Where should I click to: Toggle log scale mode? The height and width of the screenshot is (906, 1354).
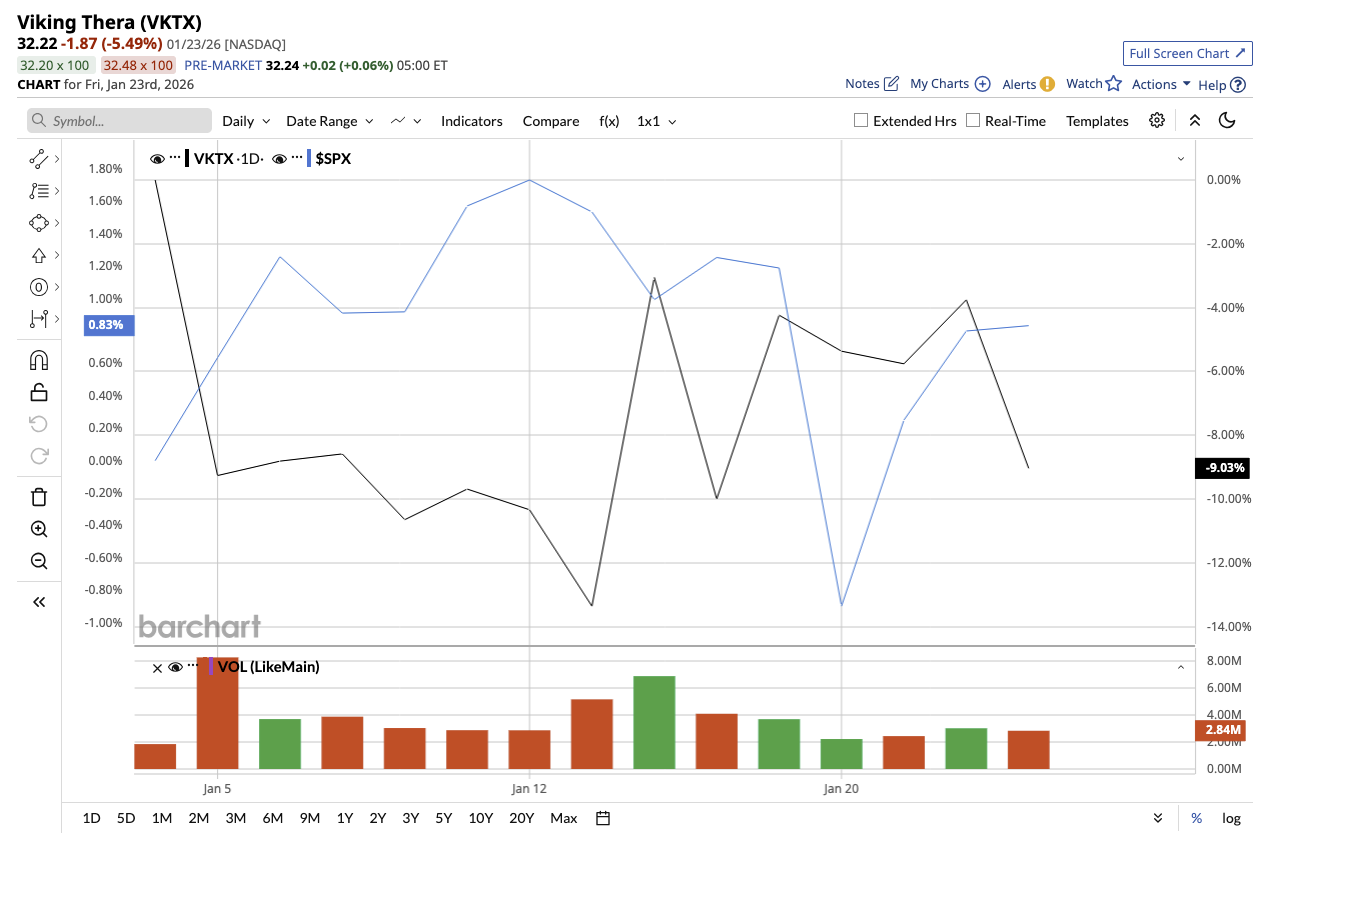click(x=1231, y=818)
